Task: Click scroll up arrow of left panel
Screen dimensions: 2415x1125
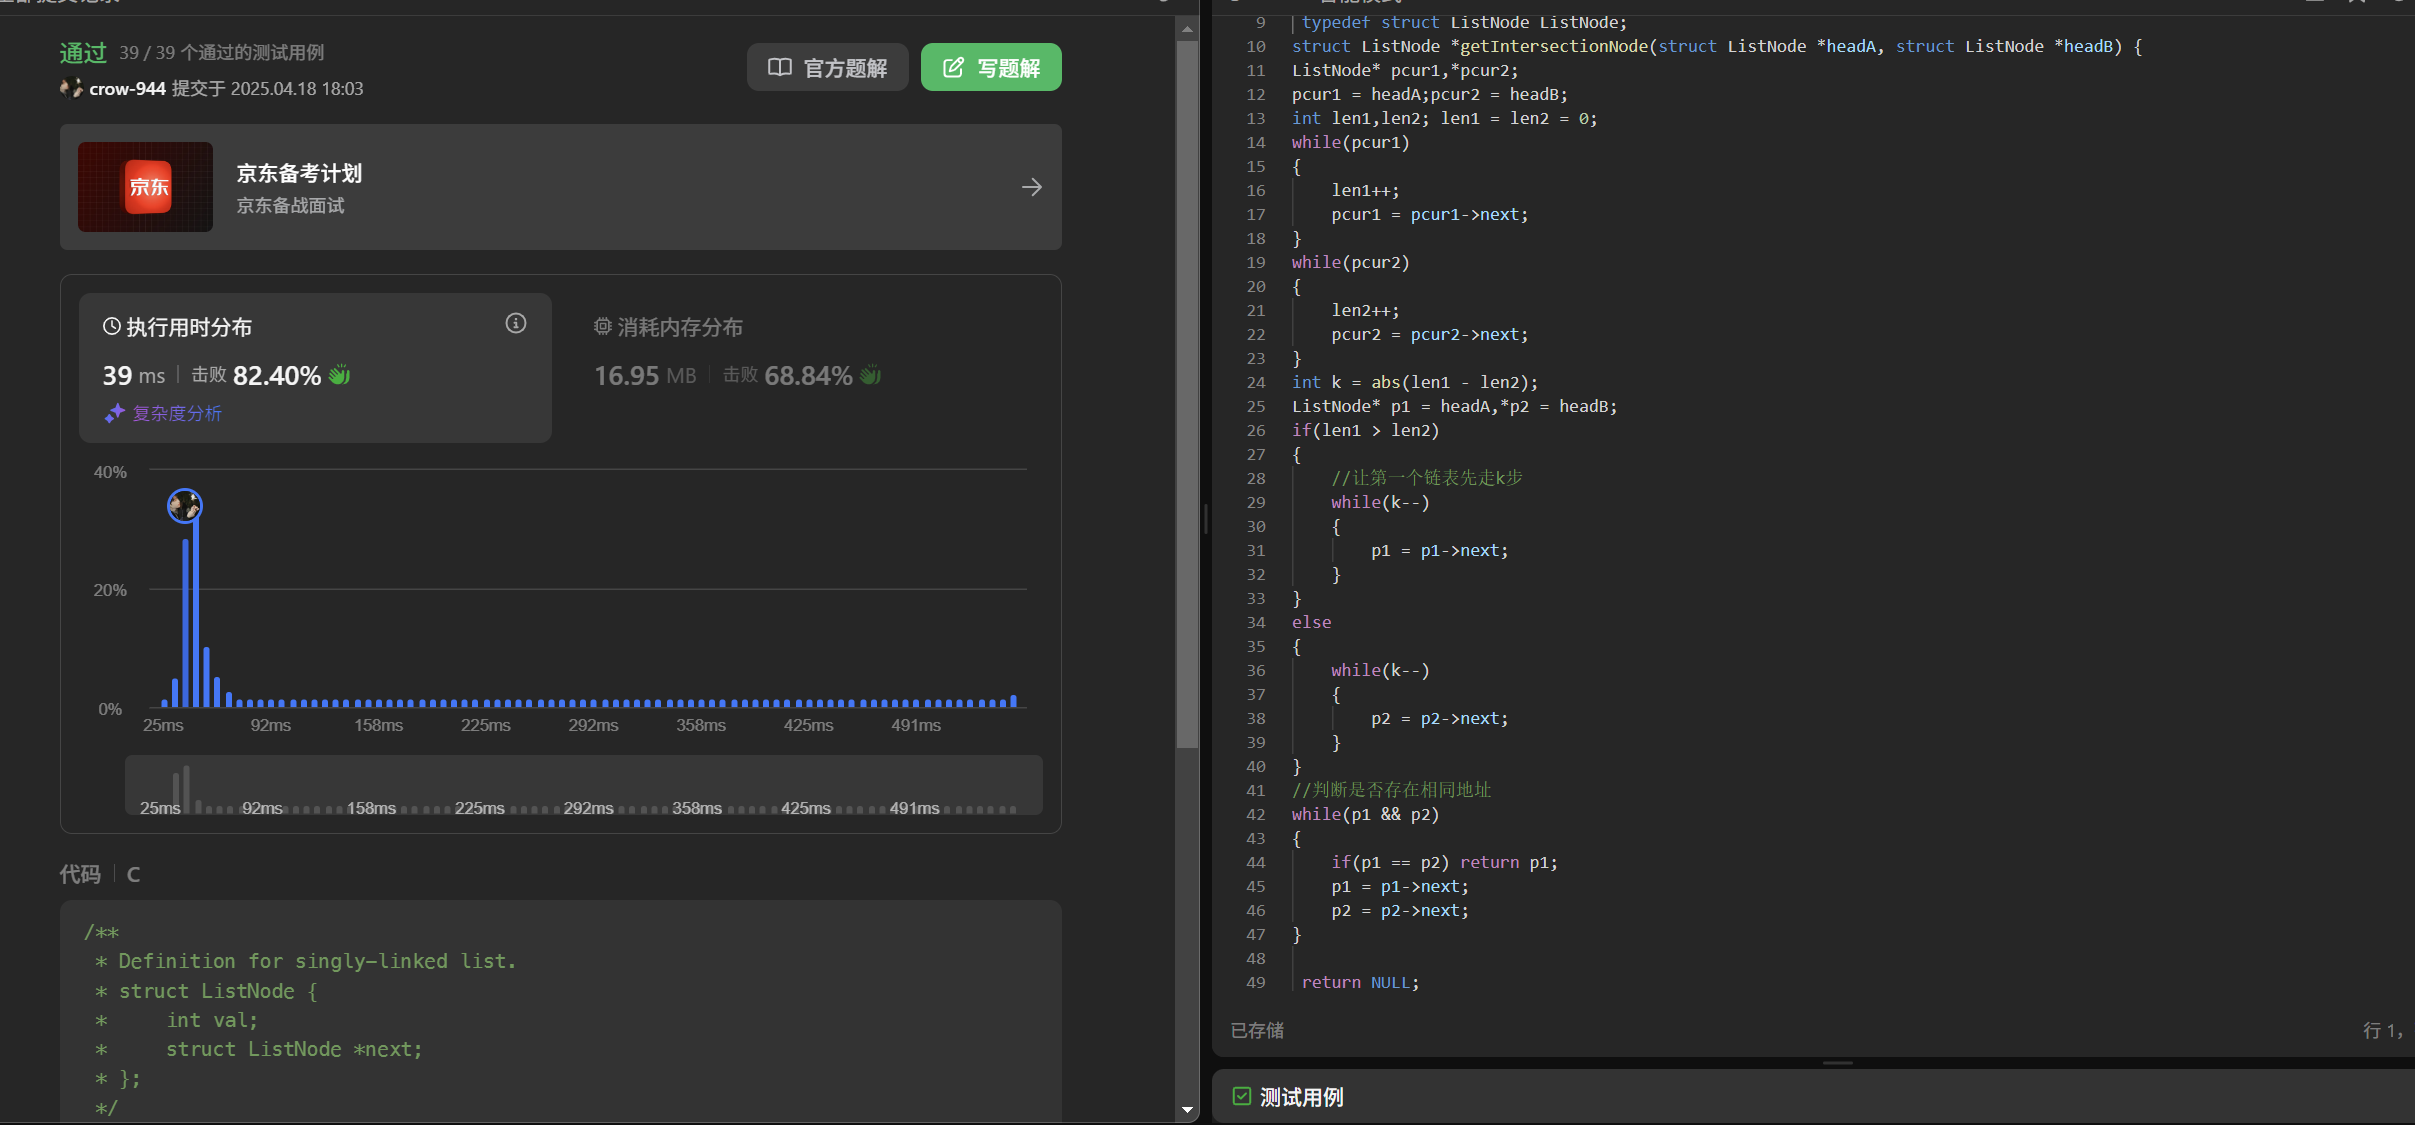Action: point(1187,29)
